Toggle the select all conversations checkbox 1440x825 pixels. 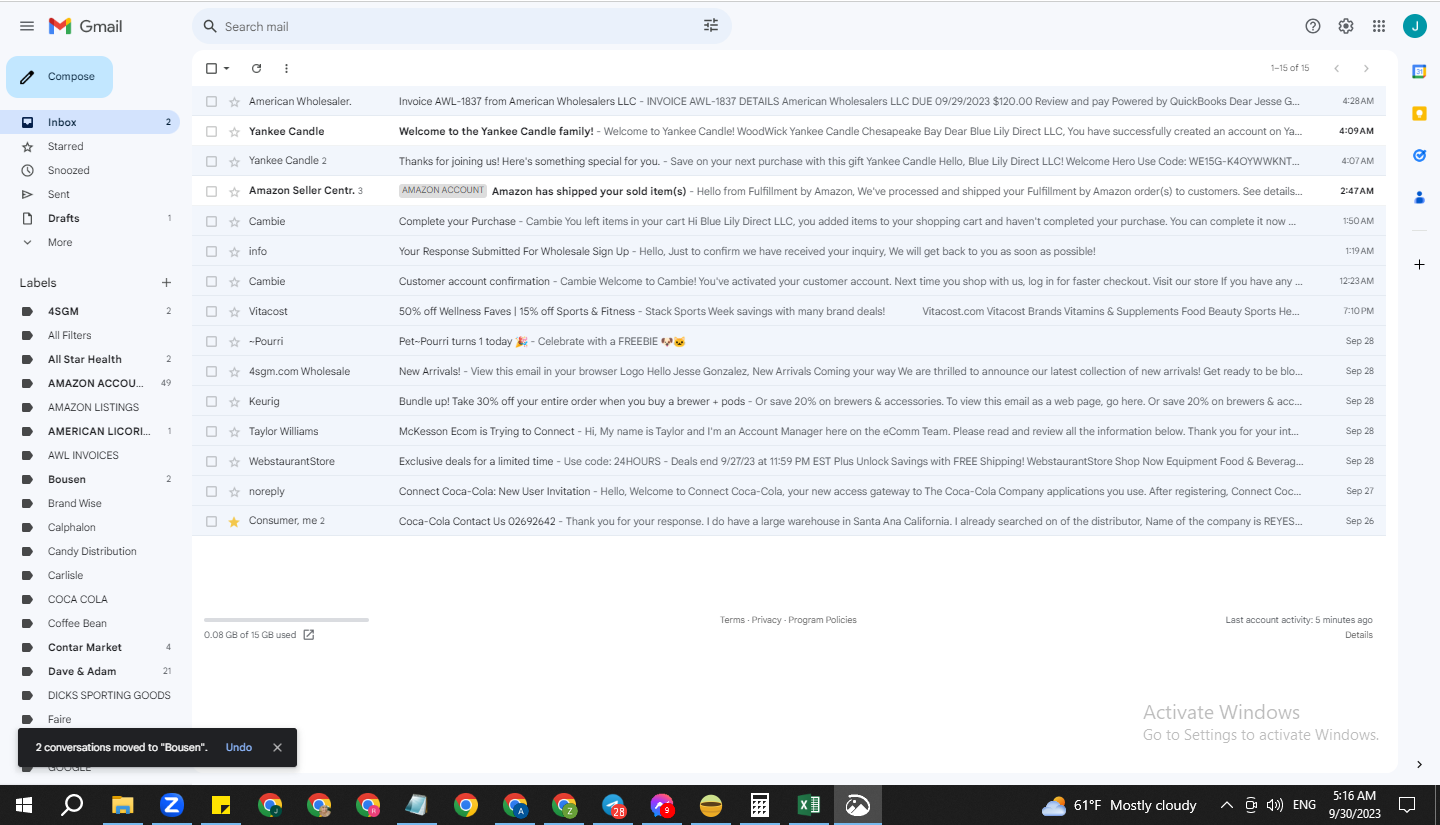tap(211, 68)
